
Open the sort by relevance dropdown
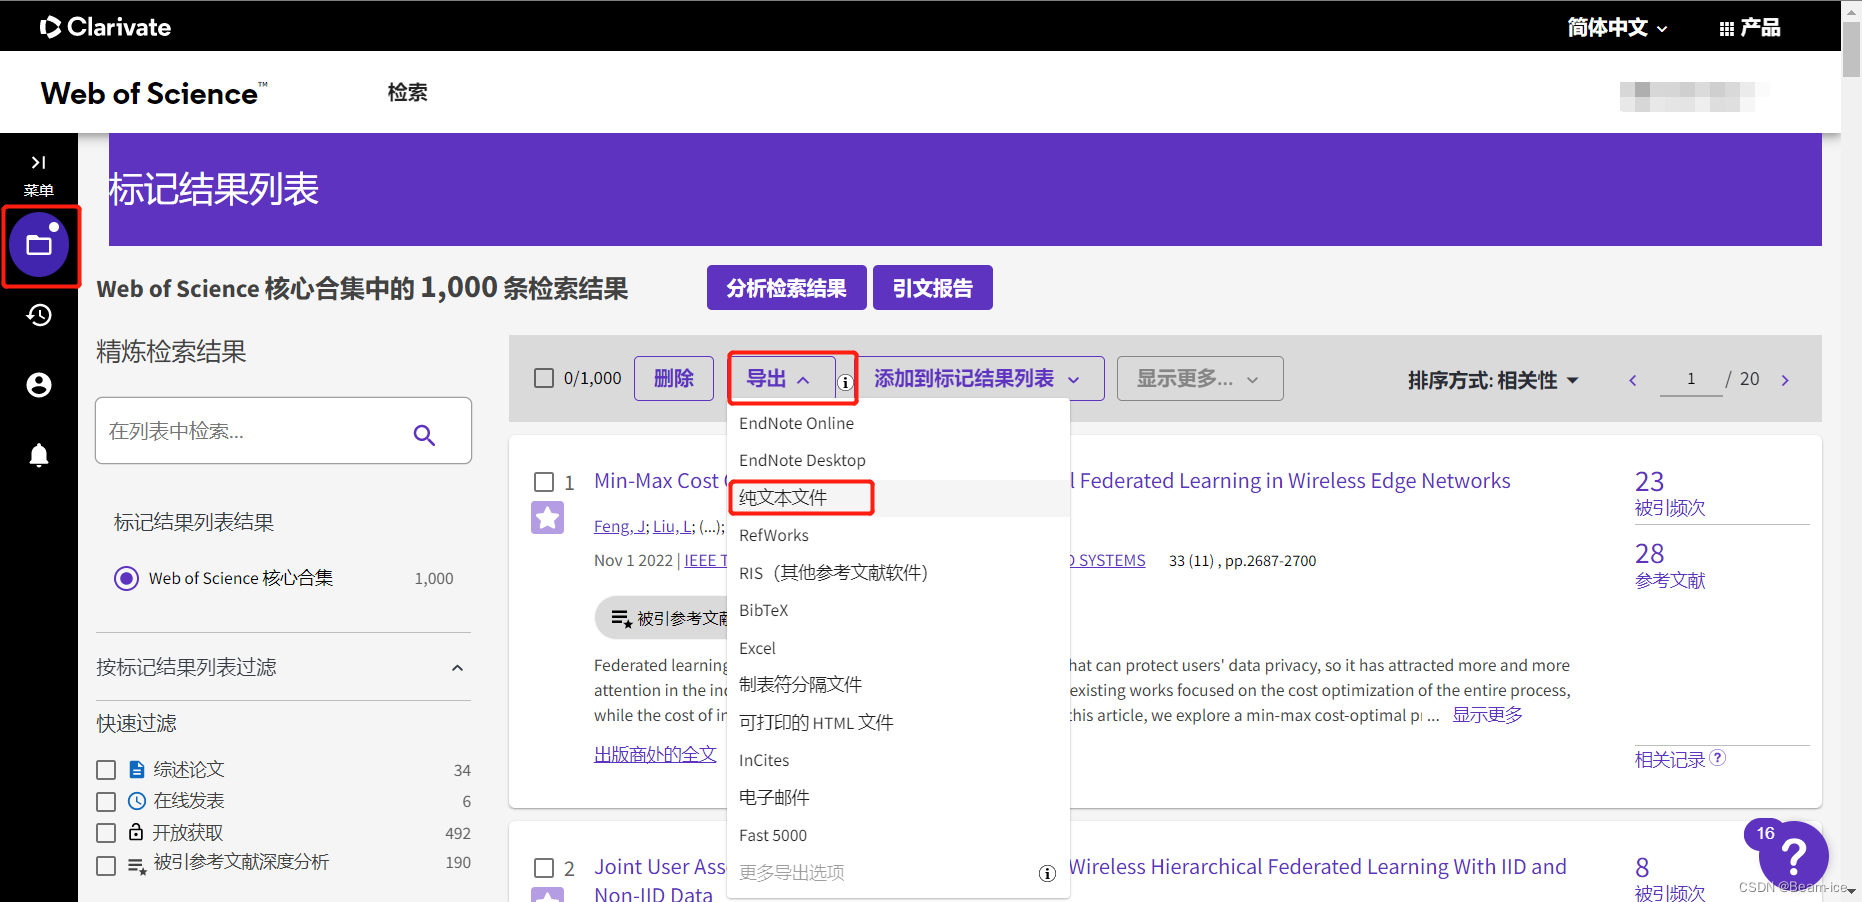[x=1493, y=380]
